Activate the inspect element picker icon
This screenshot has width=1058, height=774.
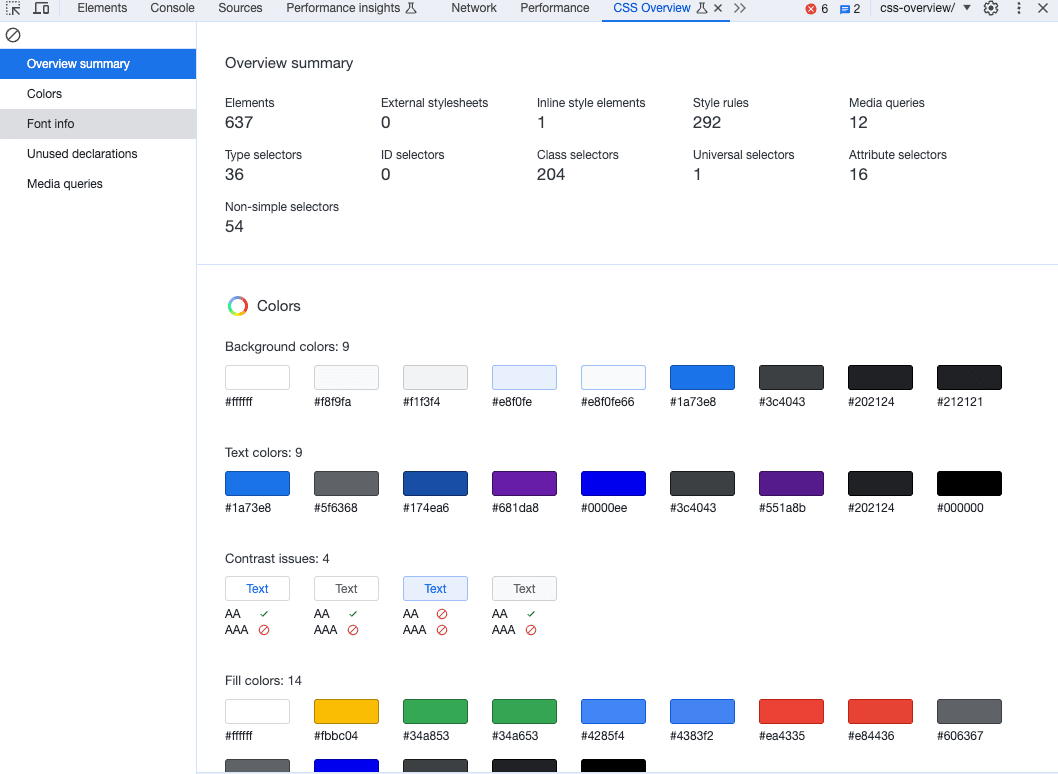[x=14, y=8]
